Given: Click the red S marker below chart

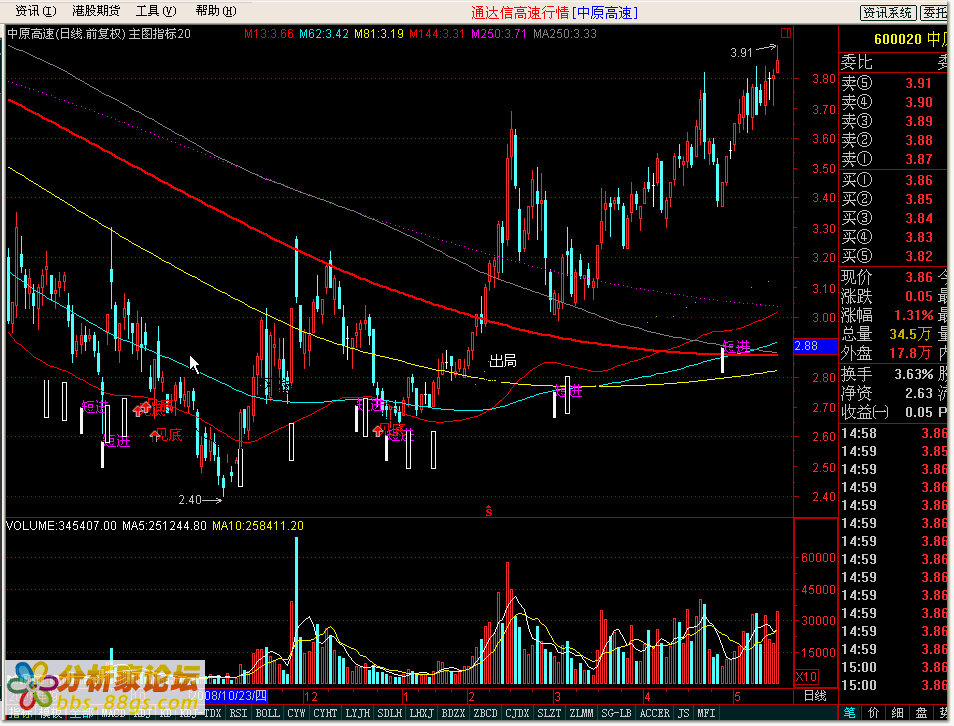Looking at the screenshot, I should coord(489,511).
